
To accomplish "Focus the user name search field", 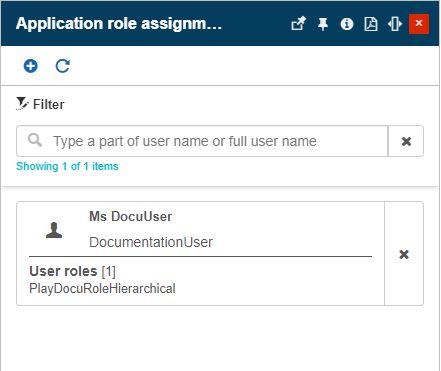I will (x=202, y=141).
